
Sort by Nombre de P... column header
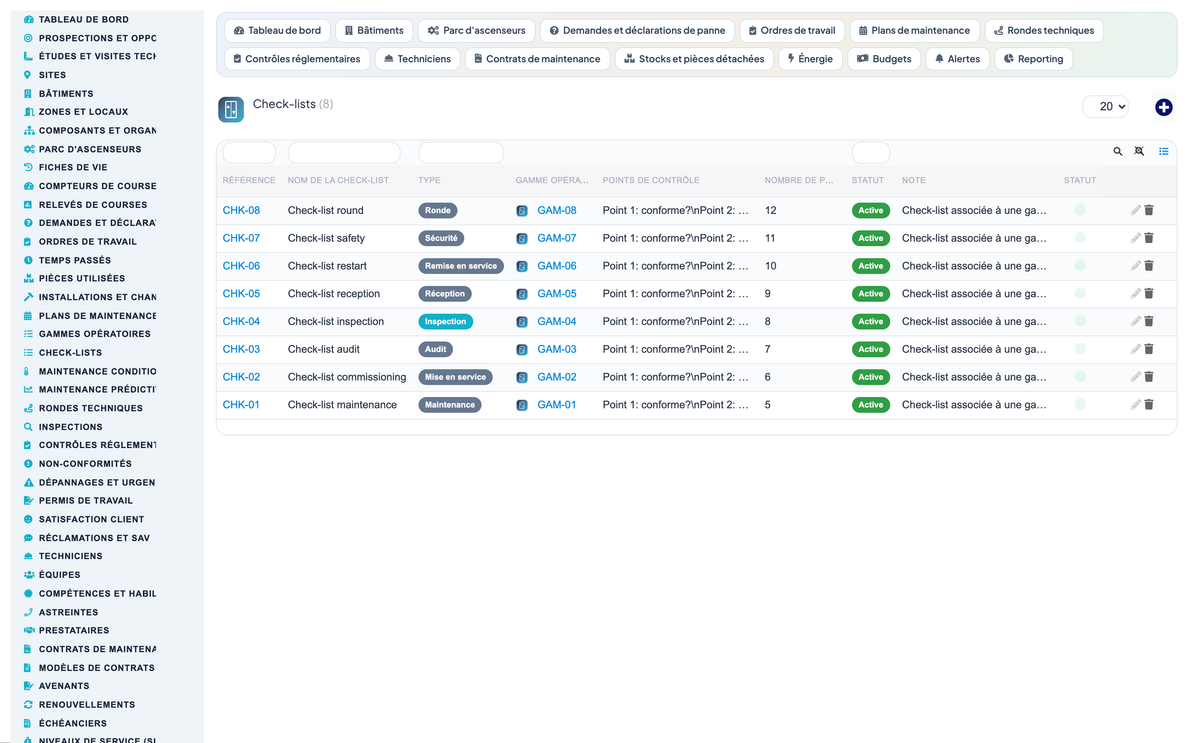point(799,181)
